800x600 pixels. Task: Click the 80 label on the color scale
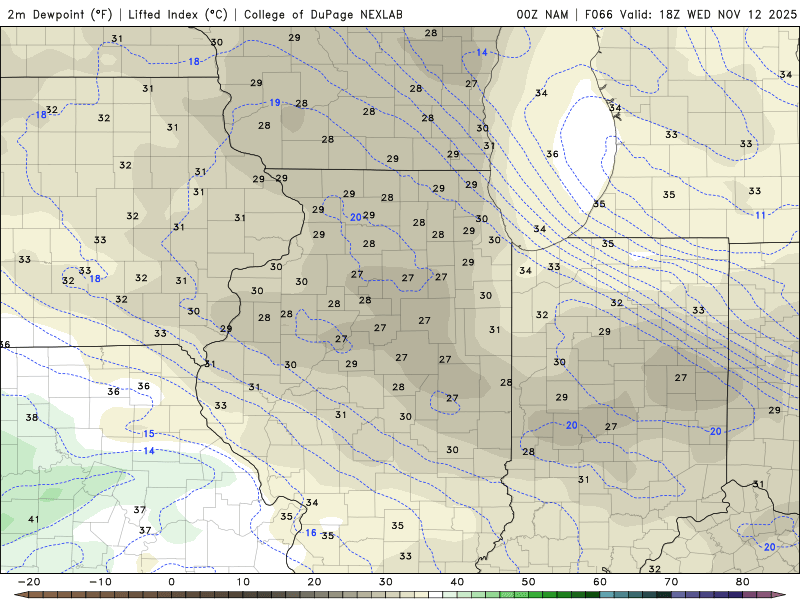(743, 582)
